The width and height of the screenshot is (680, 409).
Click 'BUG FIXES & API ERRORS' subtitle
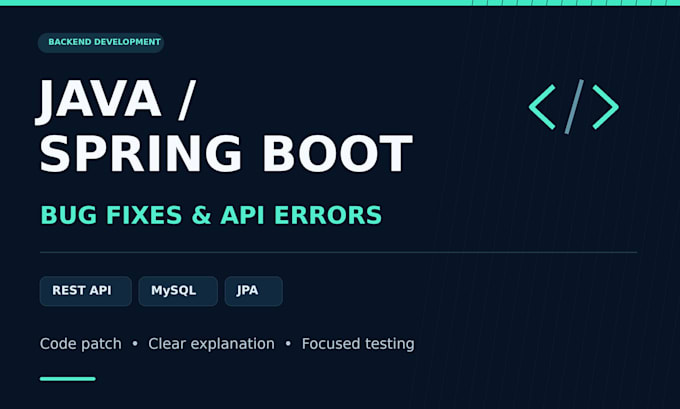211,215
